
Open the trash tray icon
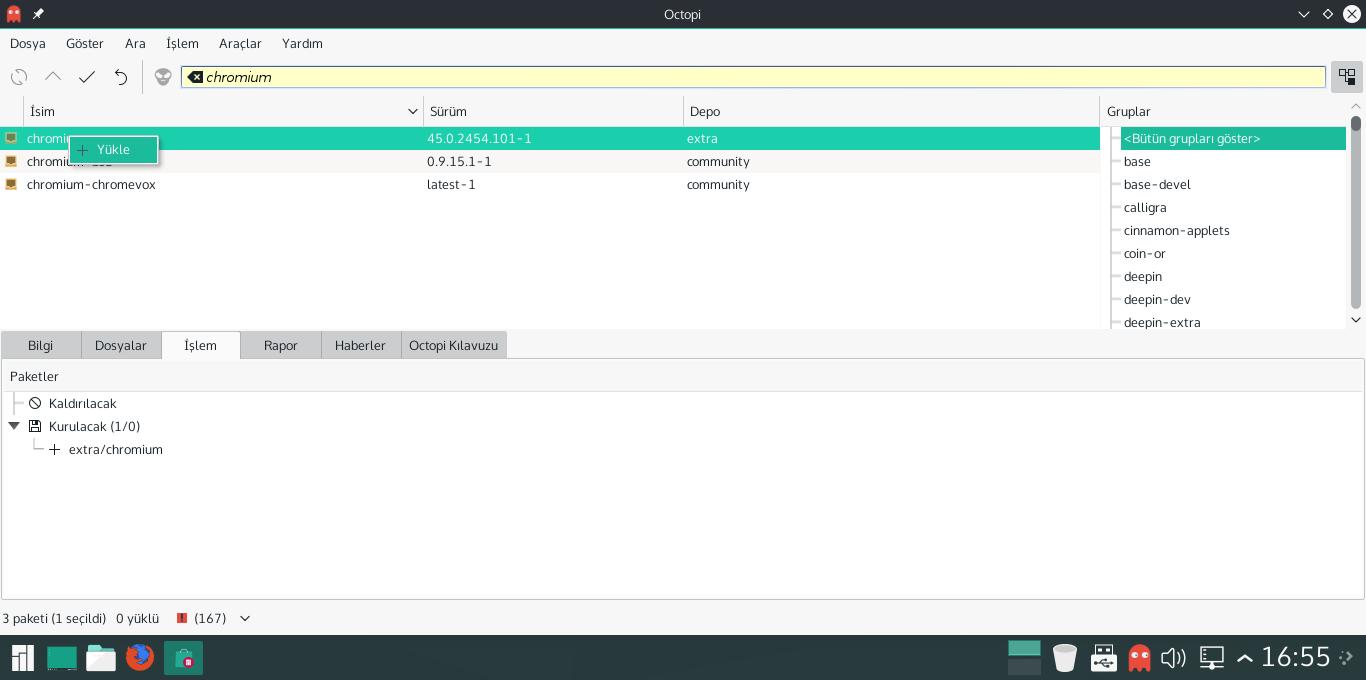pos(1065,657)
